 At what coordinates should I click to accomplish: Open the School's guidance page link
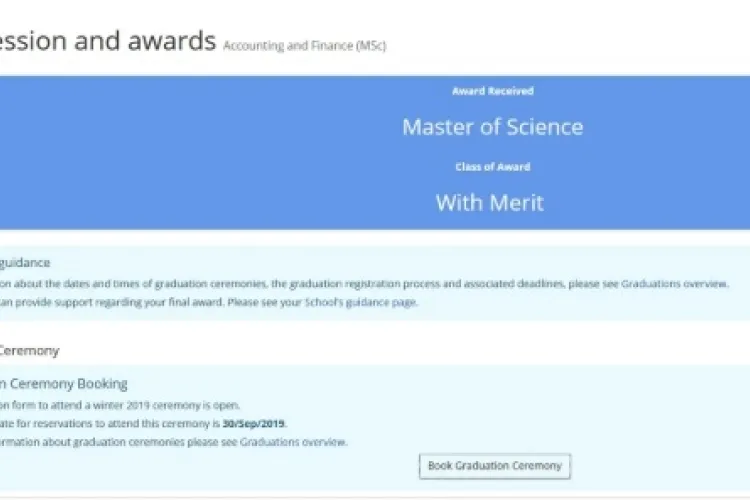click(361, 302)
